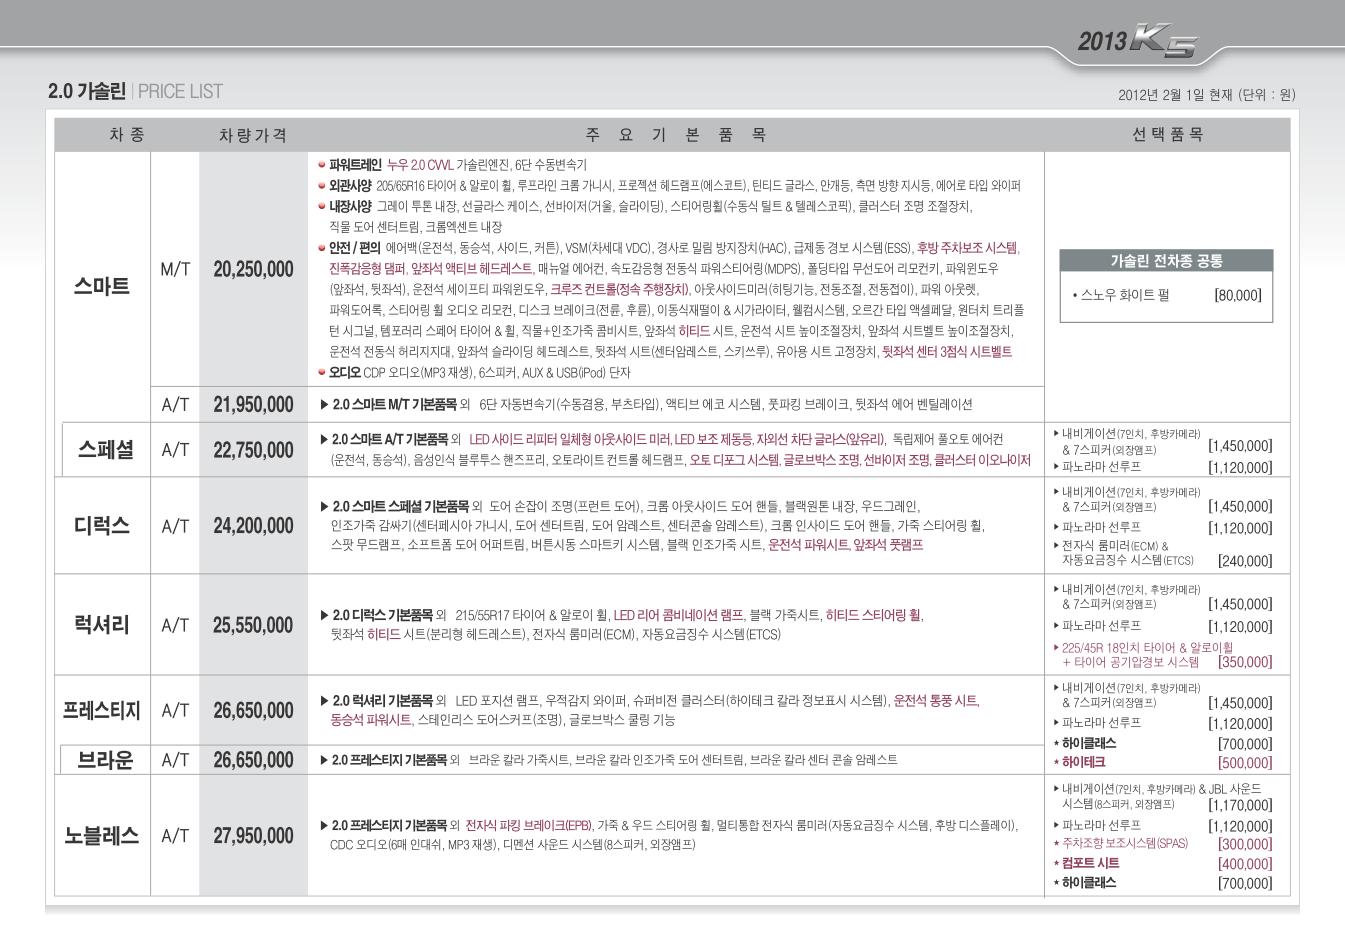Click the 가솔린 전차종 공통 box header

(x=1166, y=261)
